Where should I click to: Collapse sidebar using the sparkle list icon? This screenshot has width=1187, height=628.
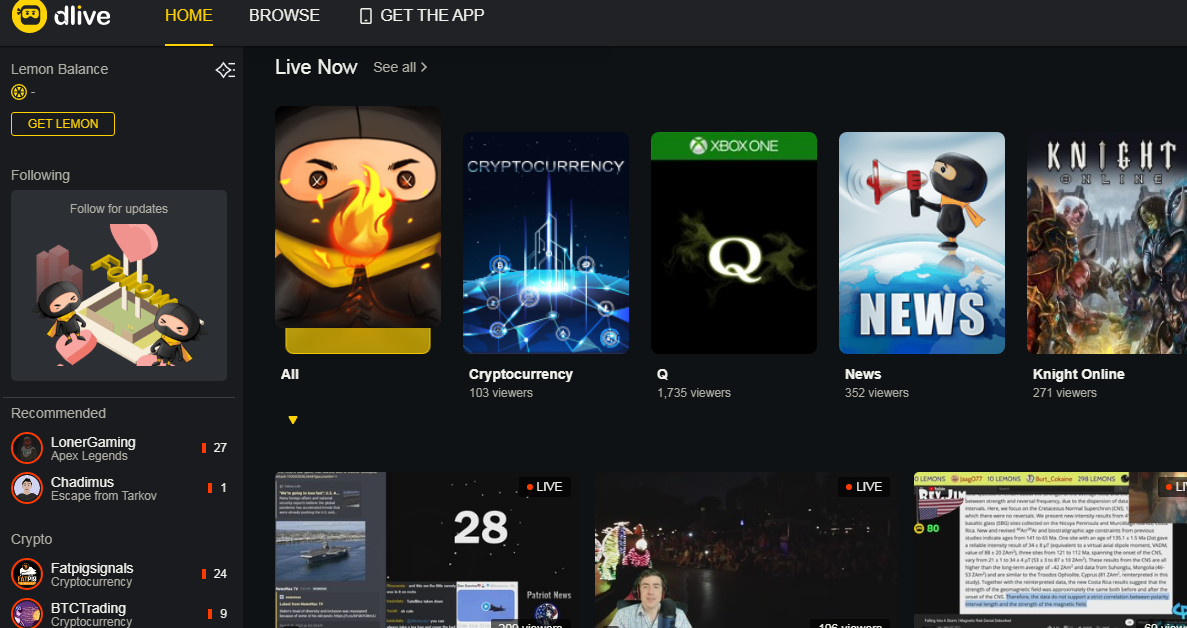click(225, 70)
